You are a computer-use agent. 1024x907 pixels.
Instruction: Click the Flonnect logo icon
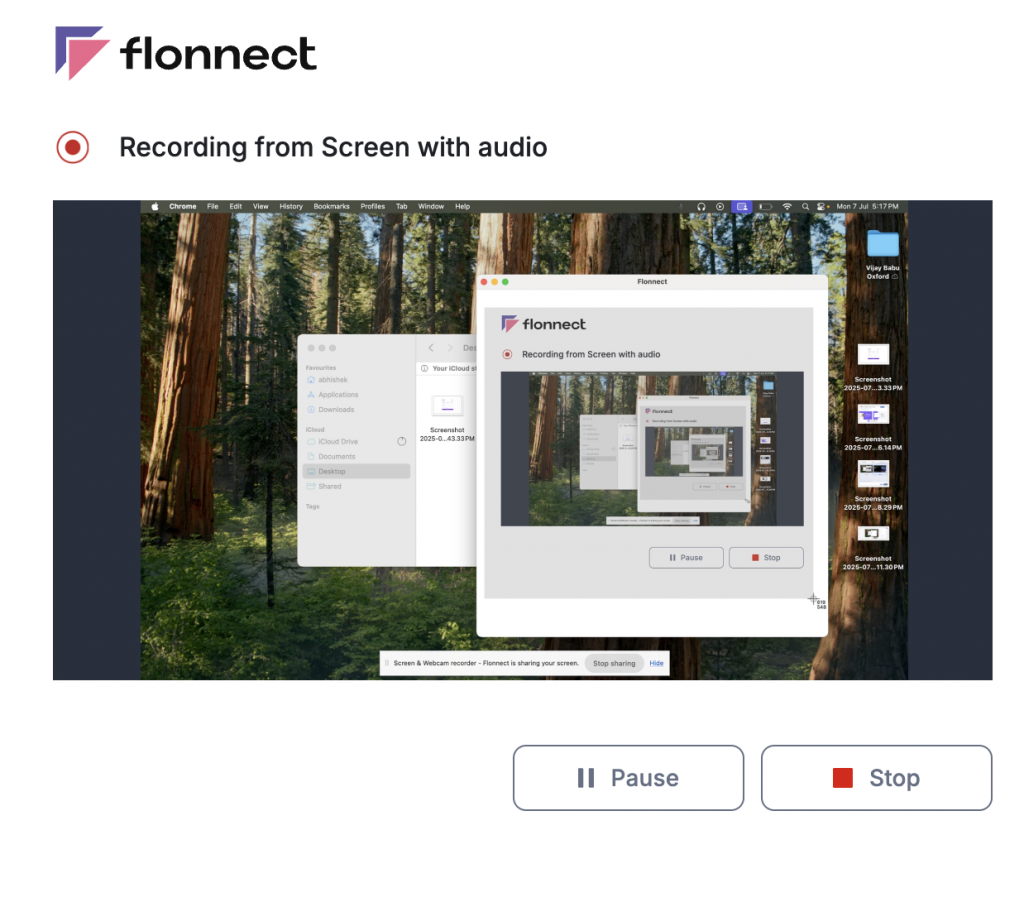click(x=78, y=51)
